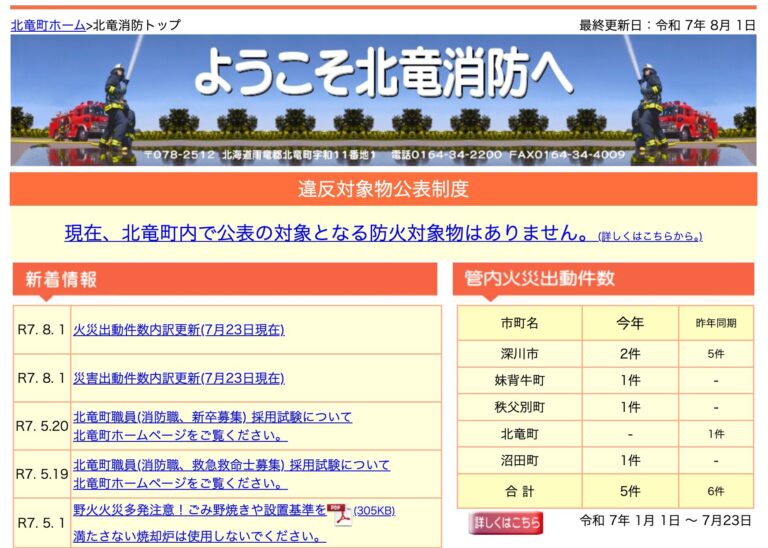Open the 救急救命士募集 recruitment exam link
The width and height of the screenshot is (768, 548).
pyautogui.click(x=231, y=465)
